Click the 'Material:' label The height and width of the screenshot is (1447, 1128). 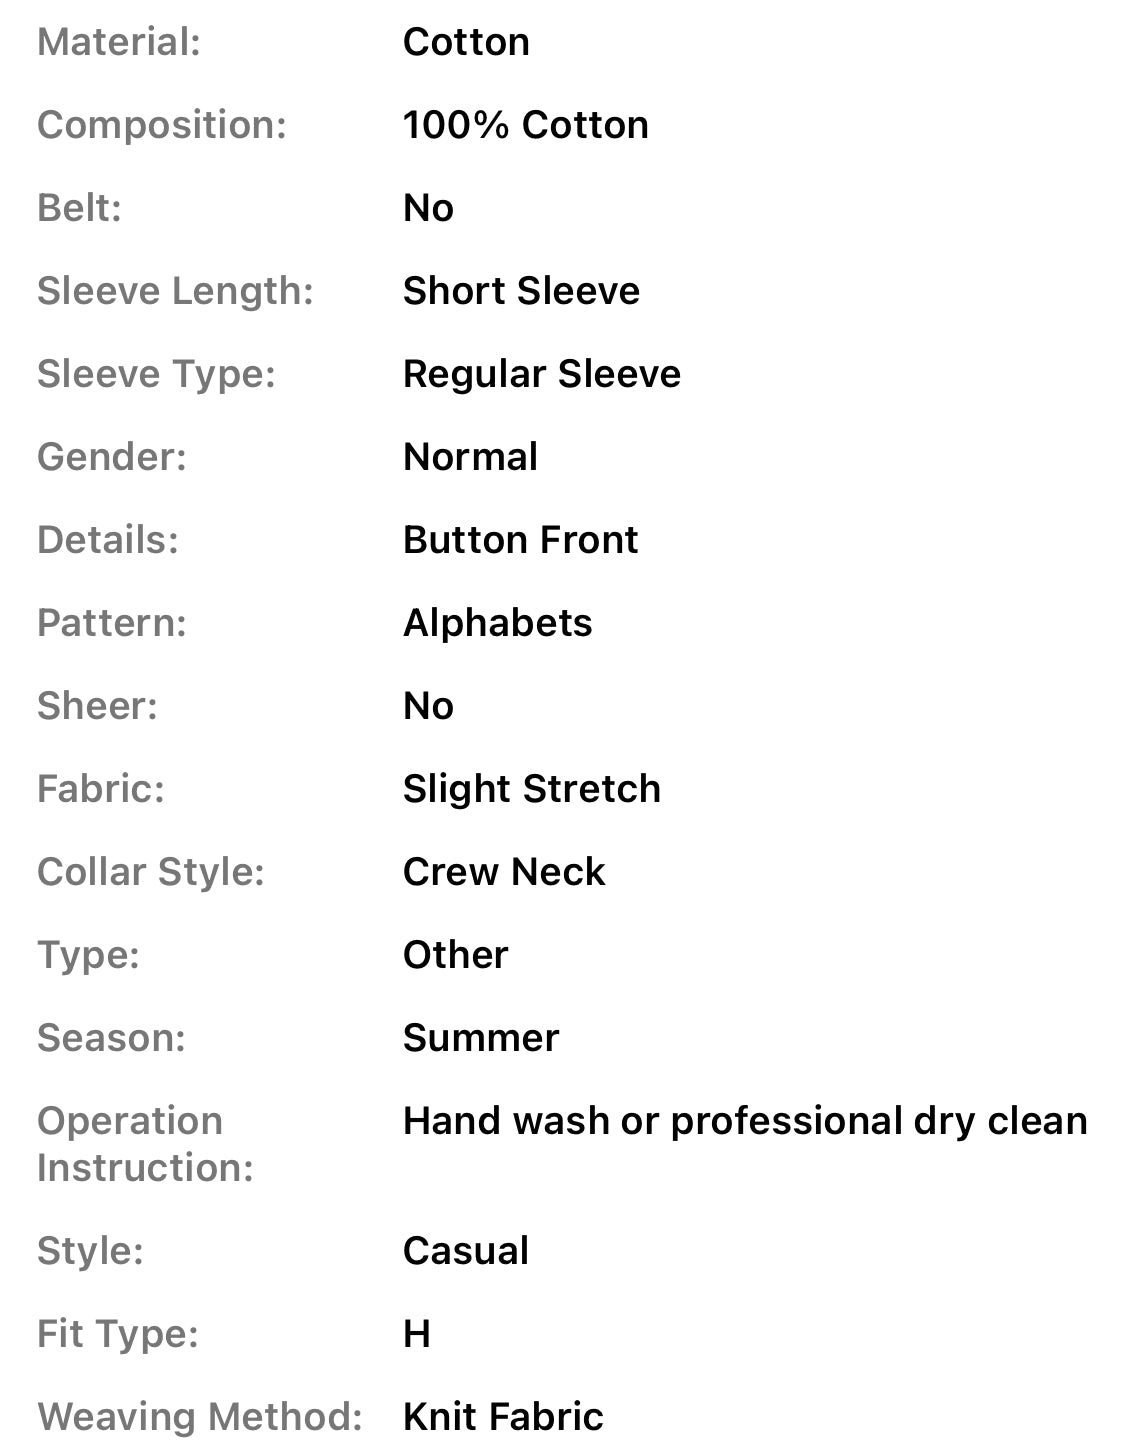(119, 42)
